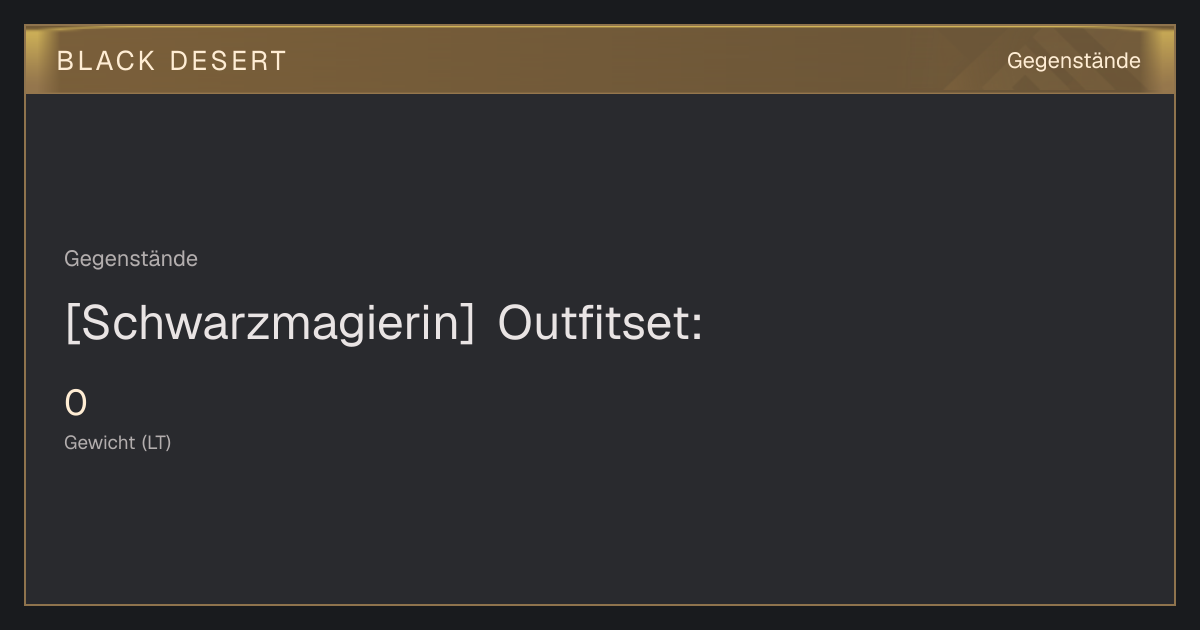Click the opening bracket of the title
1200x630 pixels.
tap(72, 324)
